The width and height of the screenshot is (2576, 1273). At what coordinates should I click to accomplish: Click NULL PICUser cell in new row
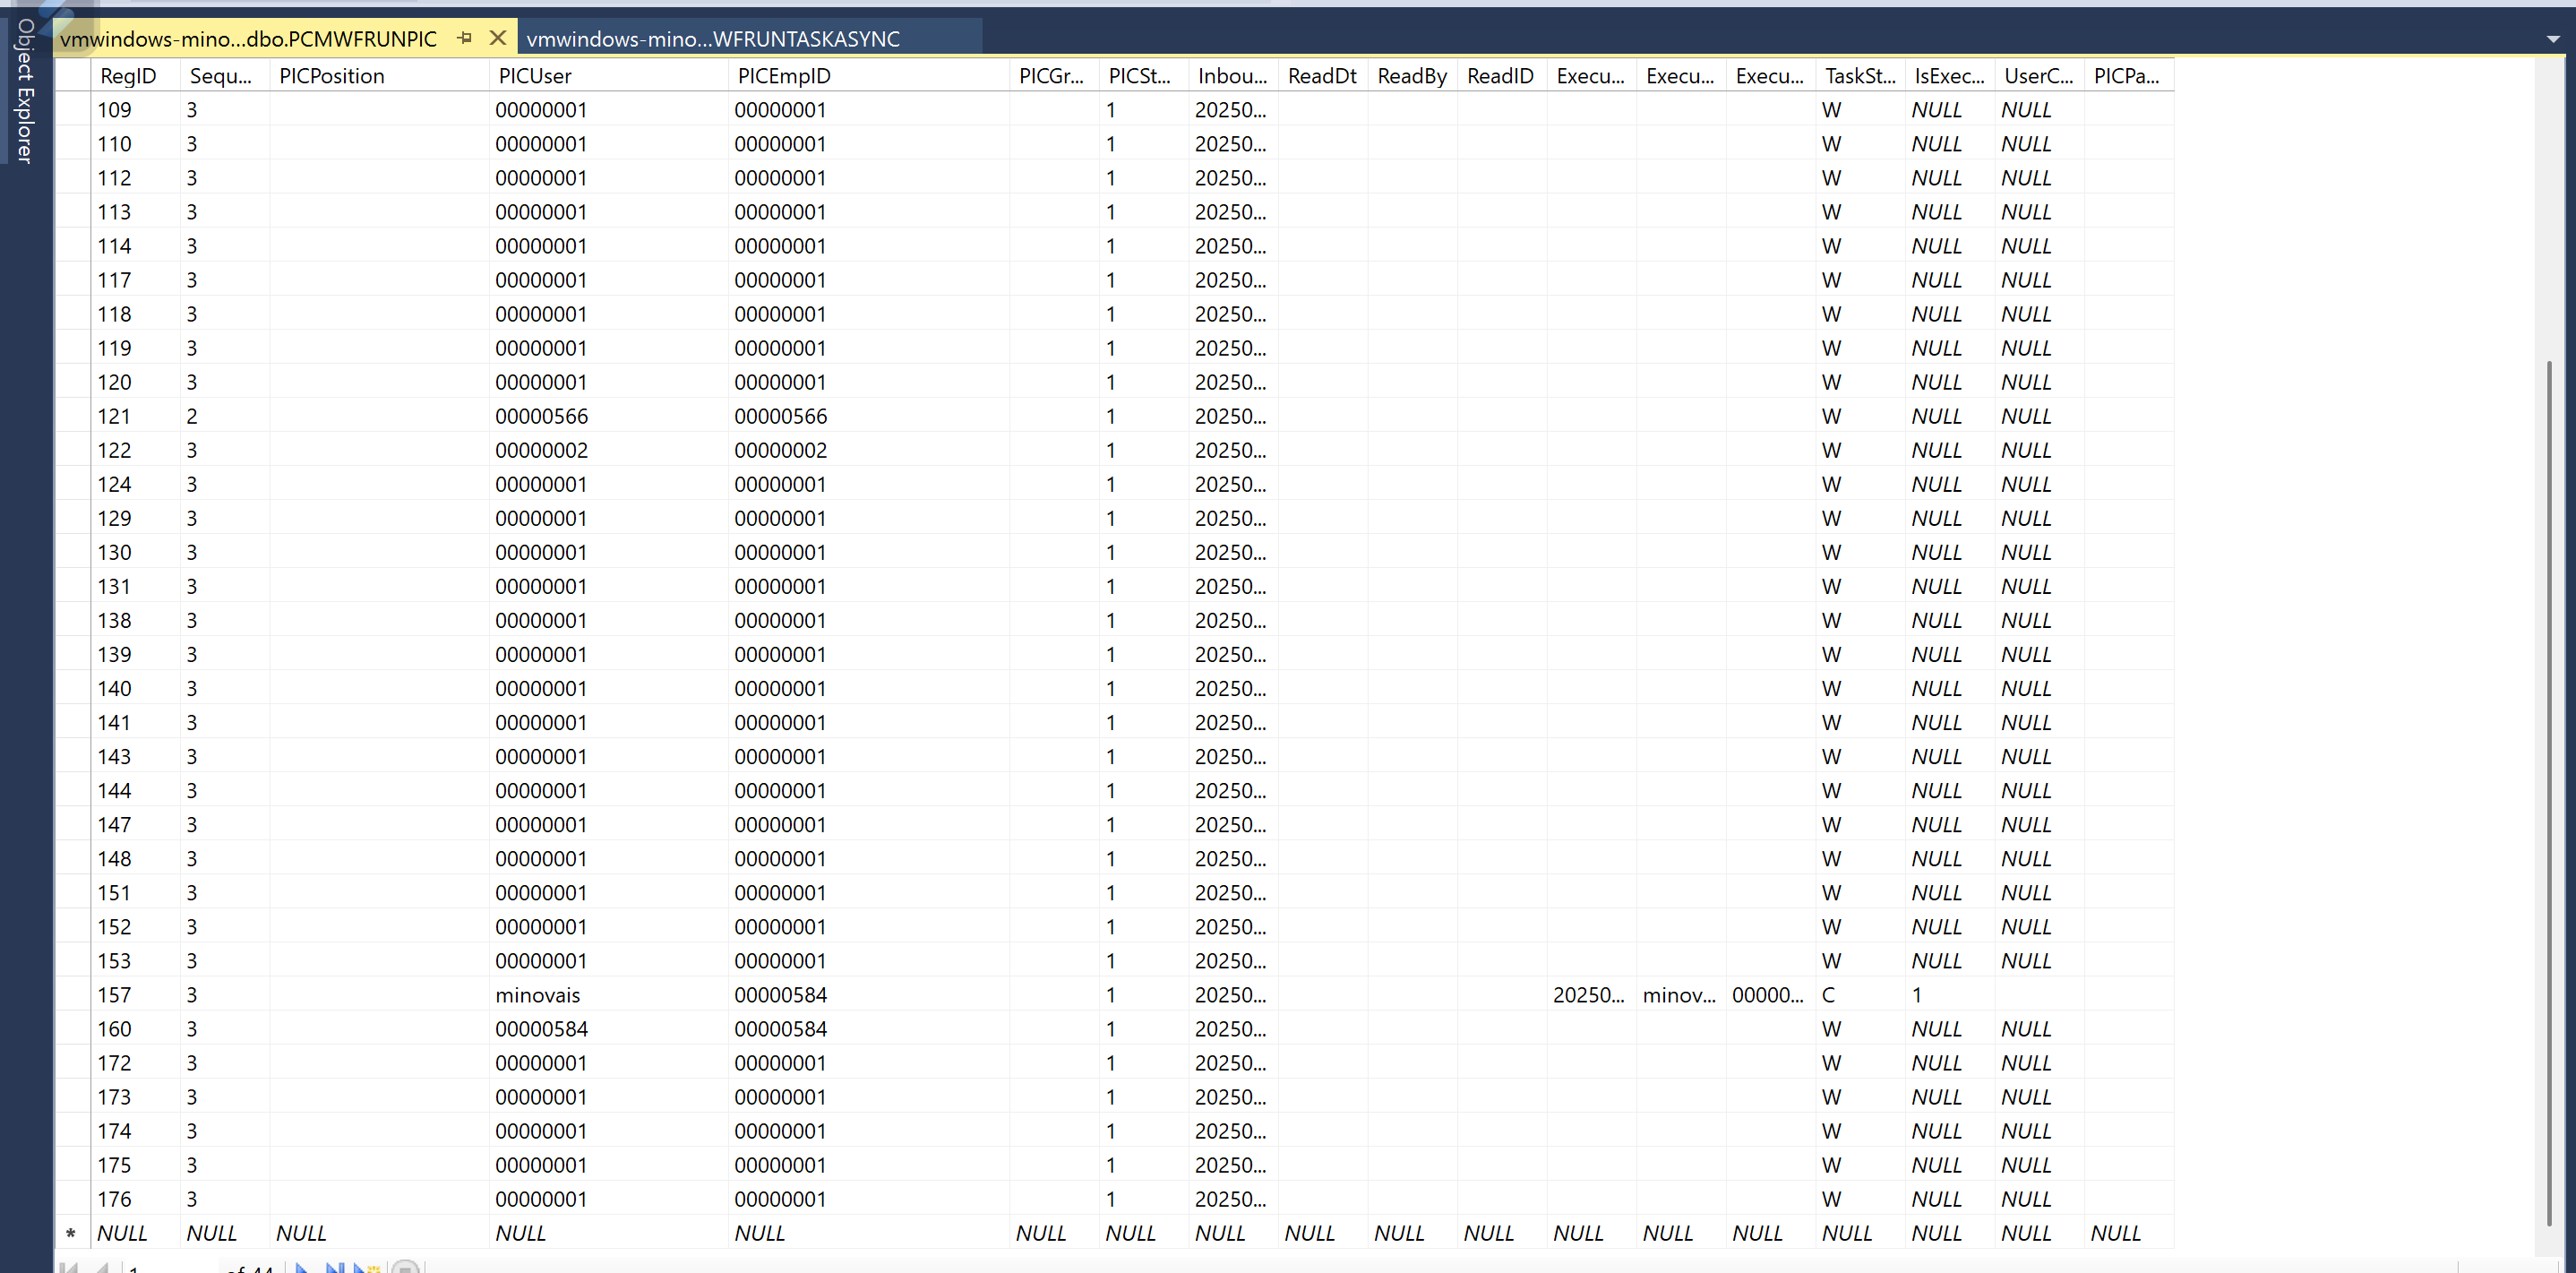click(609, 1233)
